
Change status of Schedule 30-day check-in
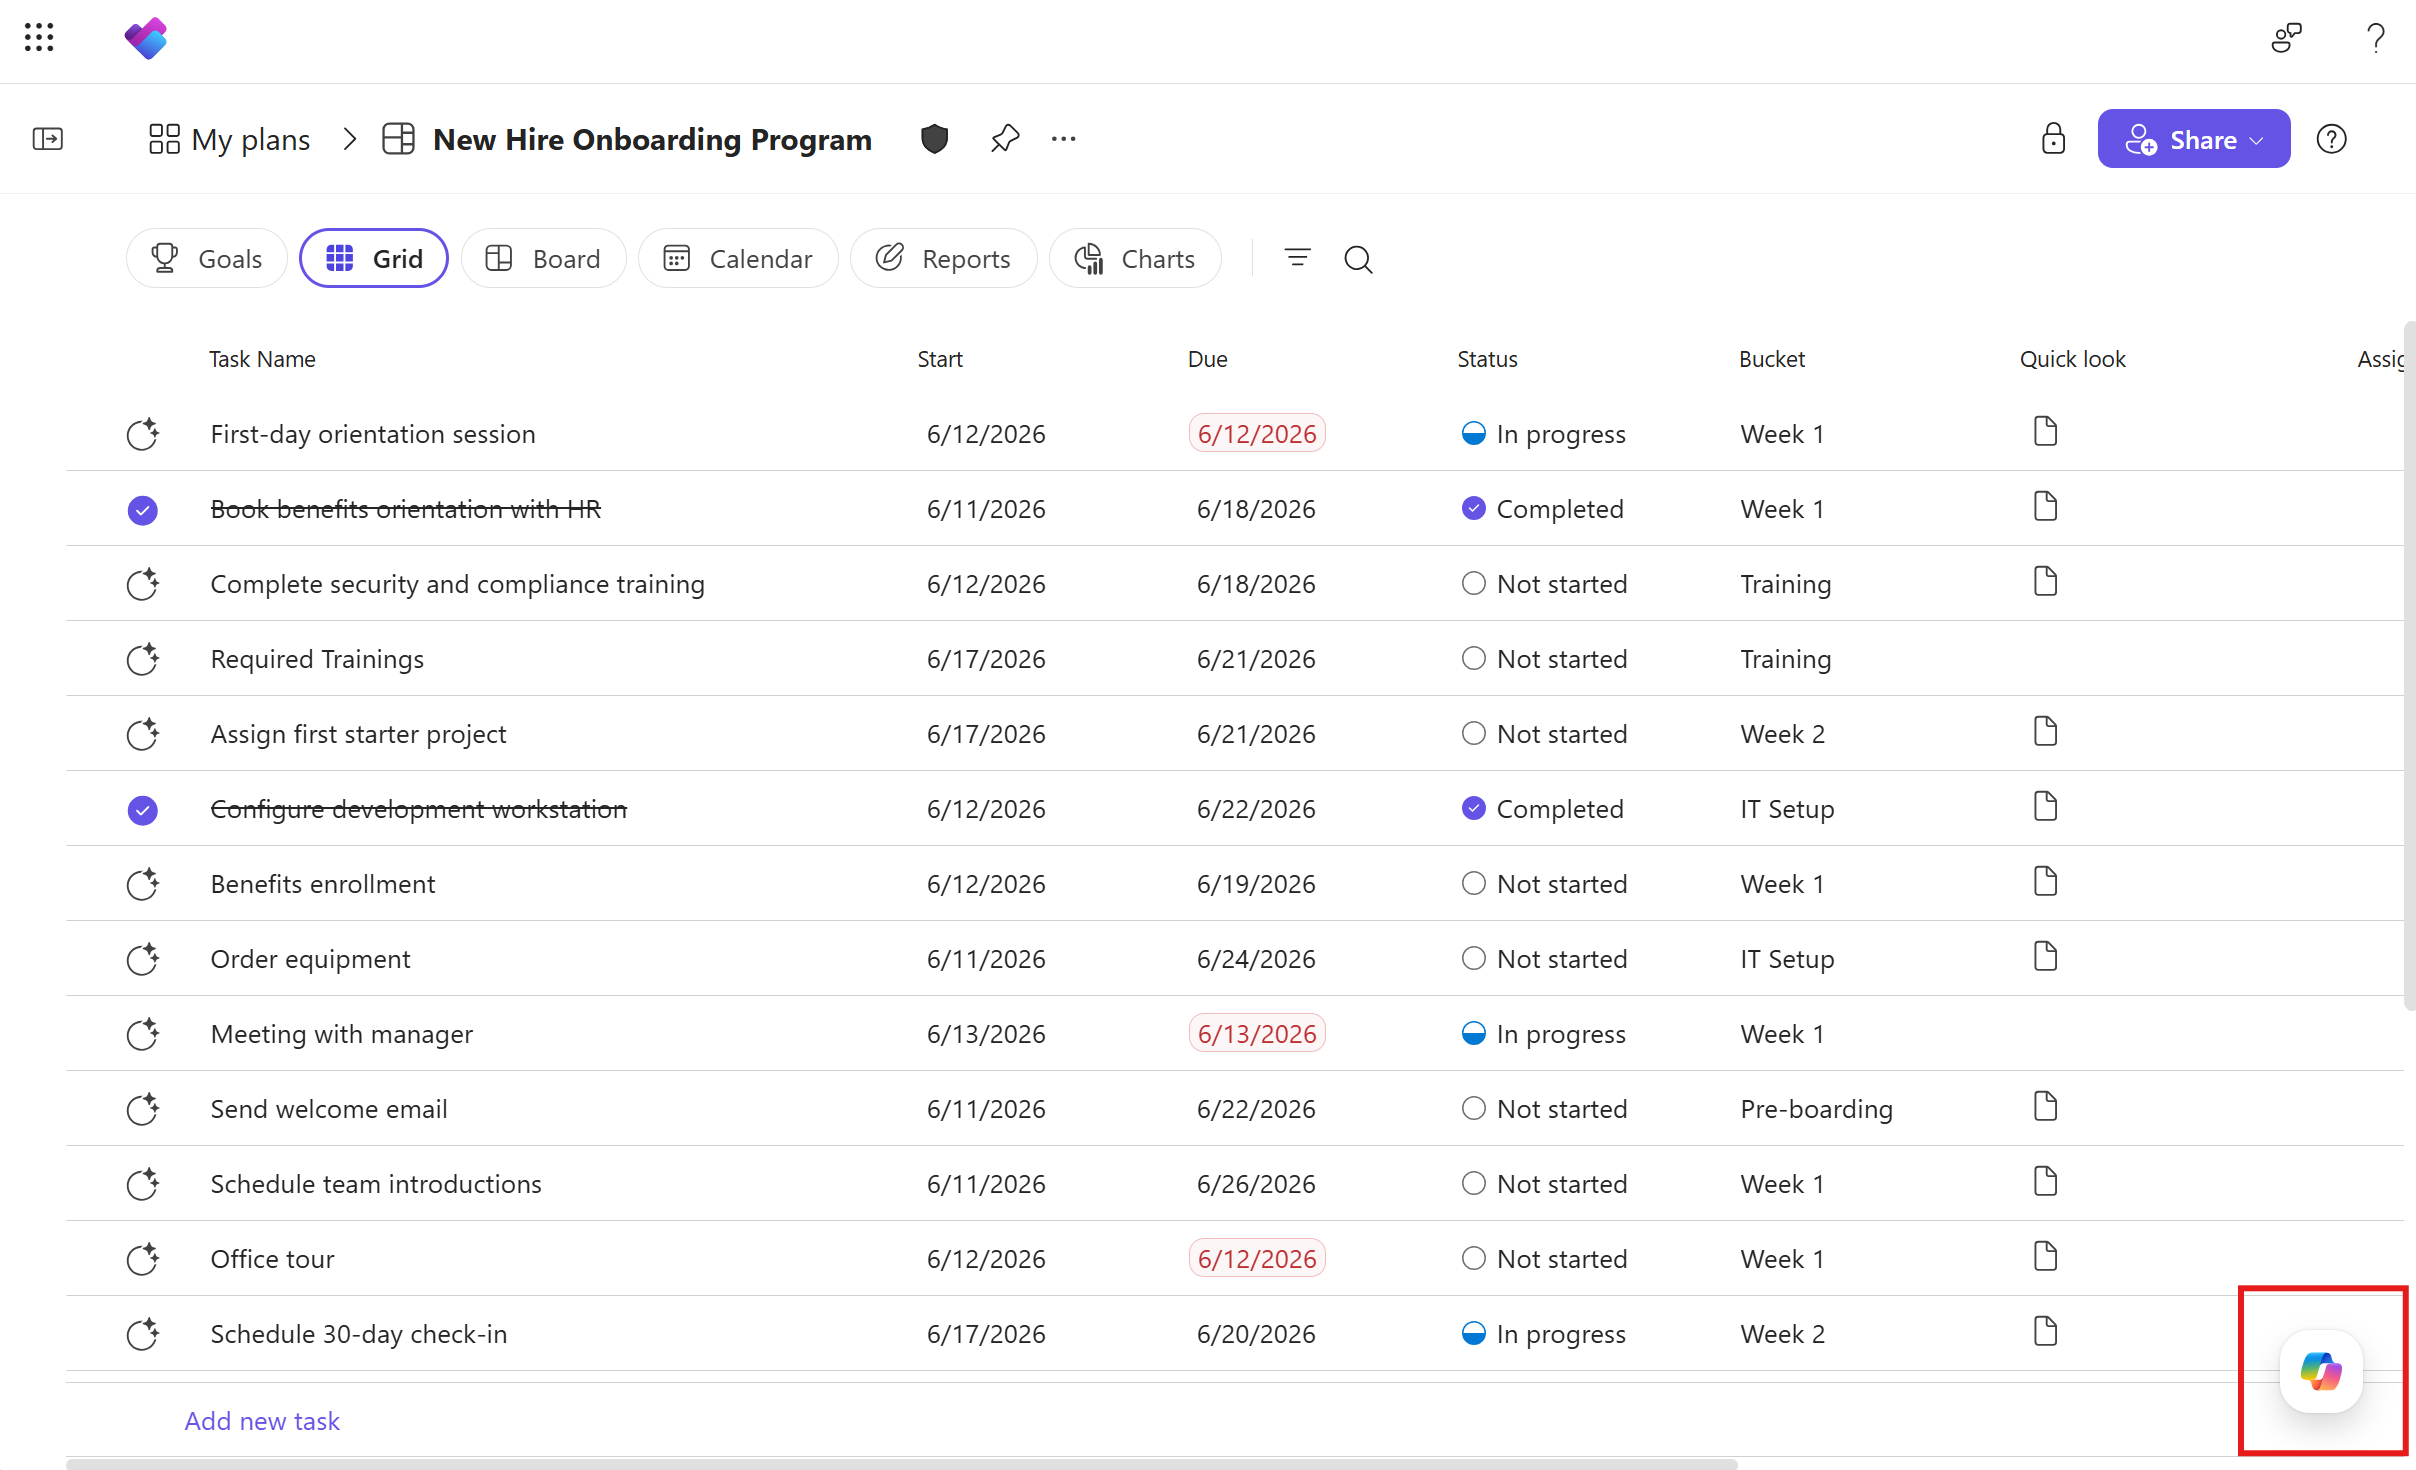coord(1543,1334)
